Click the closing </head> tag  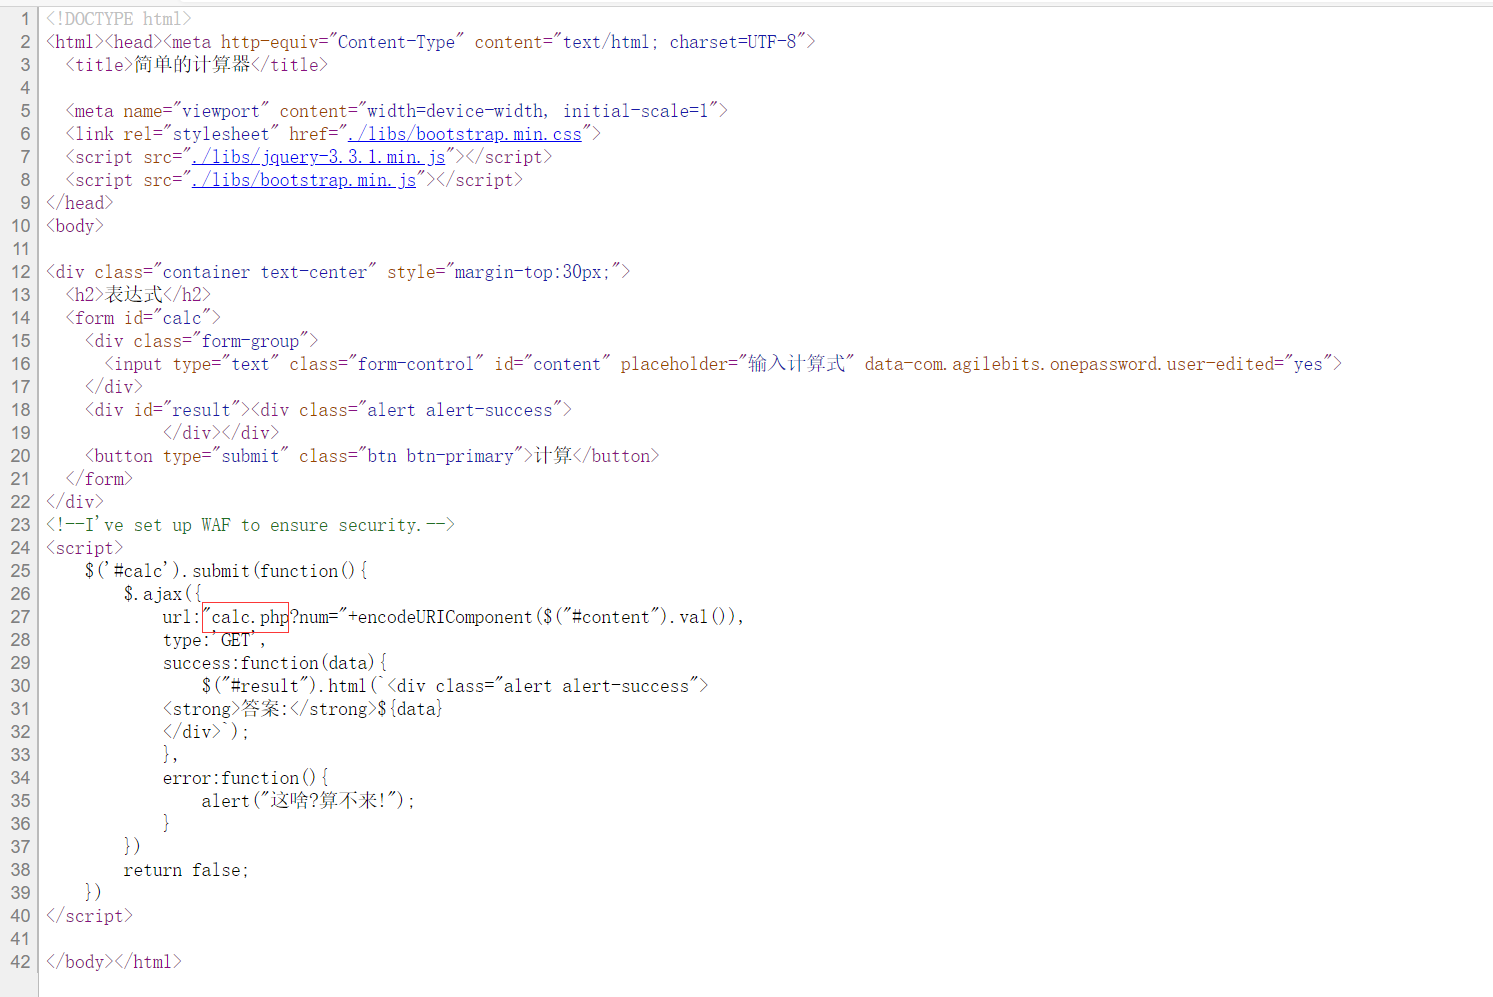(x=80, y=203)
